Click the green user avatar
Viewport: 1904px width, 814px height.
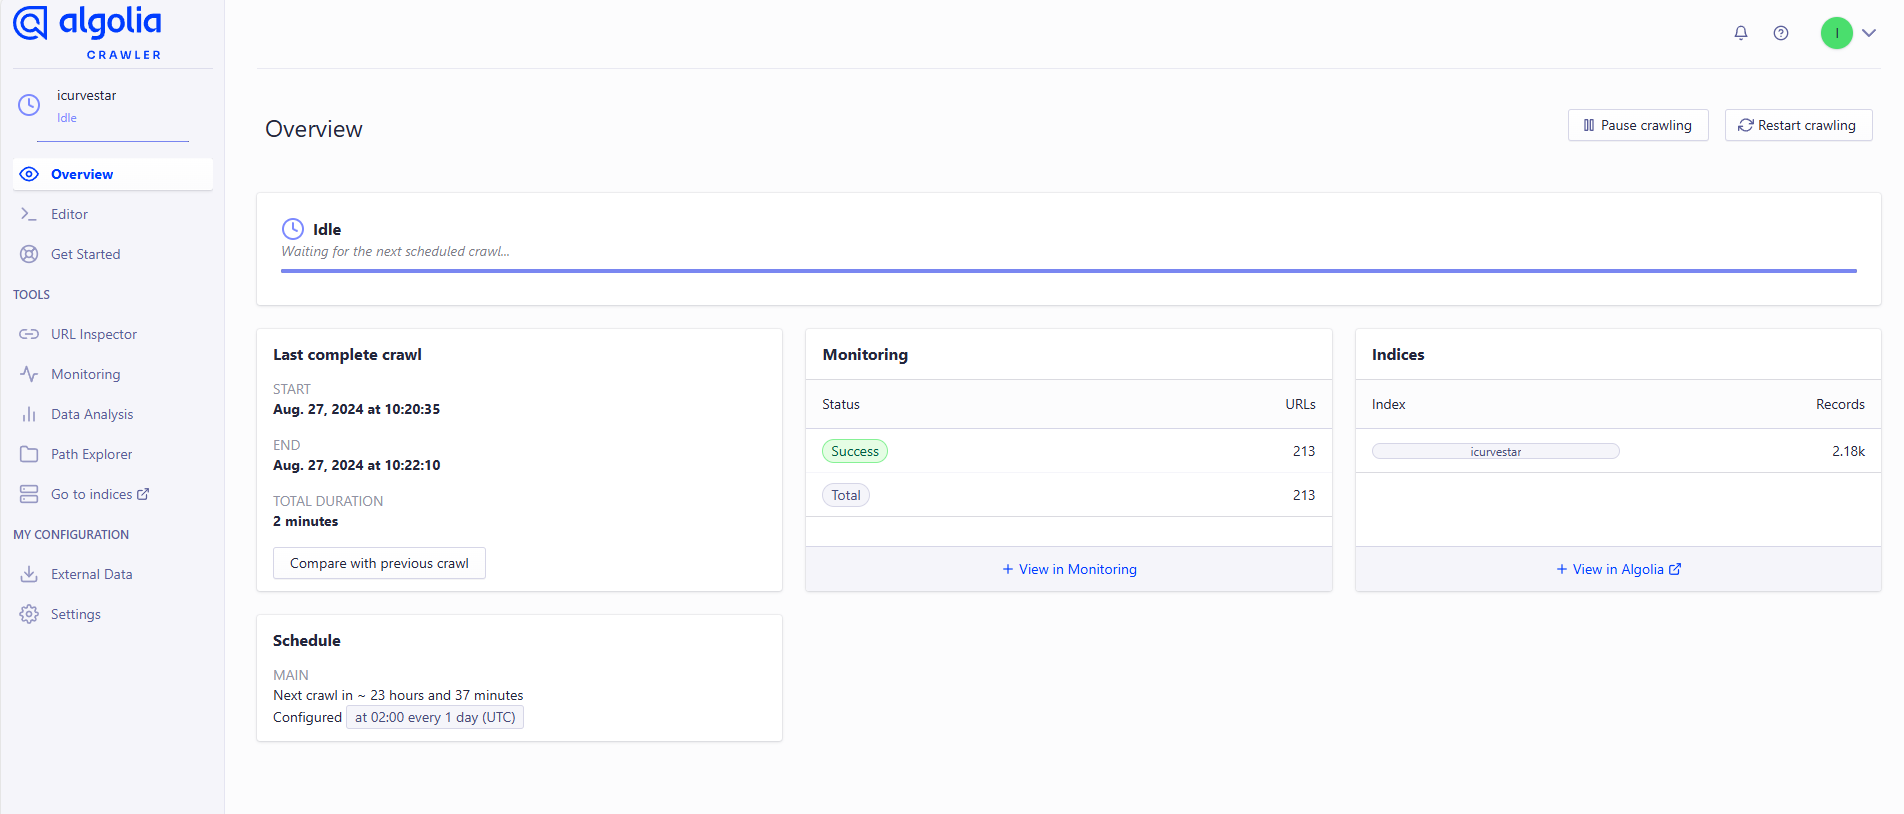tap(1836, 33)
